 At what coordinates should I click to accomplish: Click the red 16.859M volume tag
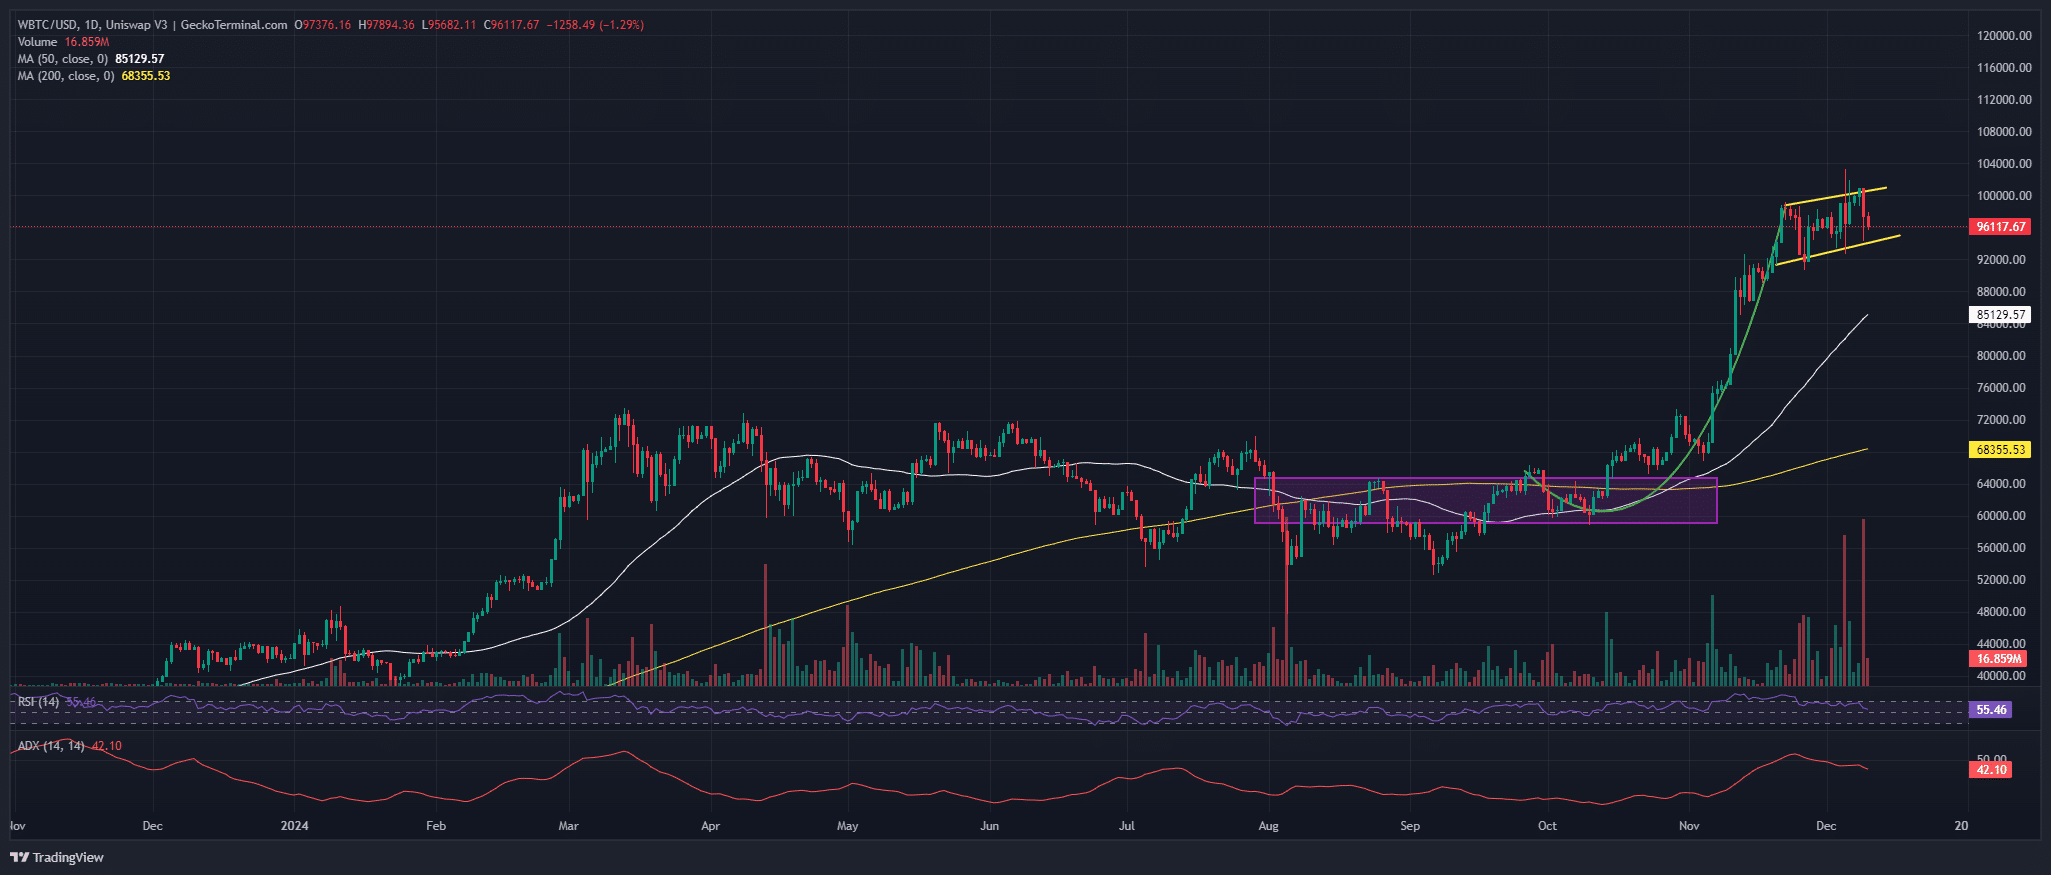pyautogui.click(x=1999, y=659)
